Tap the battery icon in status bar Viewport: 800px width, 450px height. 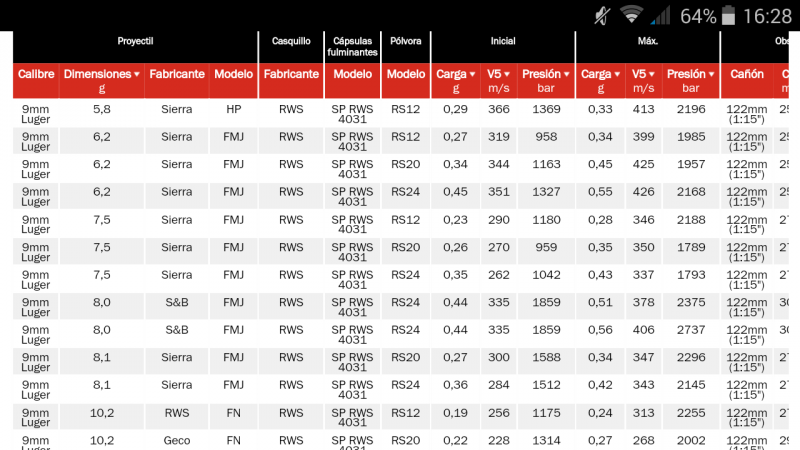728,15
